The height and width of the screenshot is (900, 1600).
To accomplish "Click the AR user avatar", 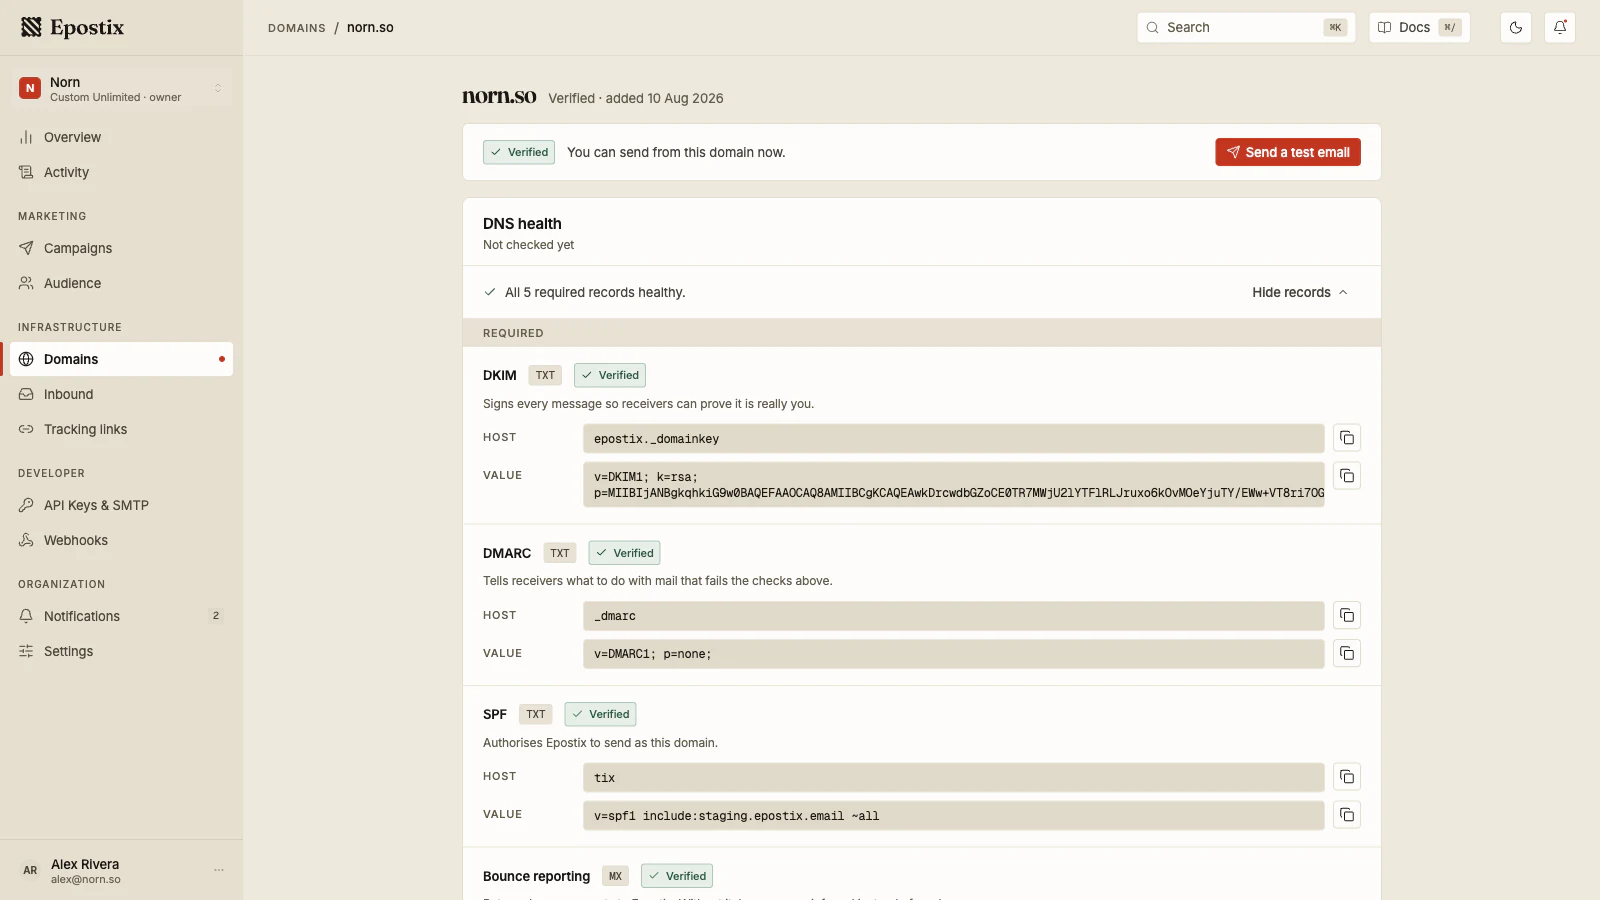I will click(30, 870).
